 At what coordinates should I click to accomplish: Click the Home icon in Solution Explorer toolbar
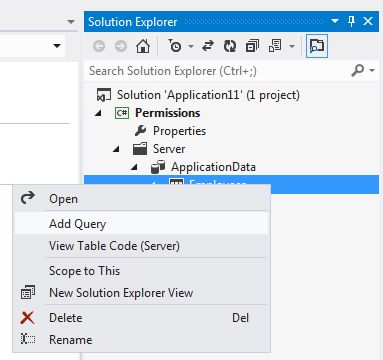[143, 46]
